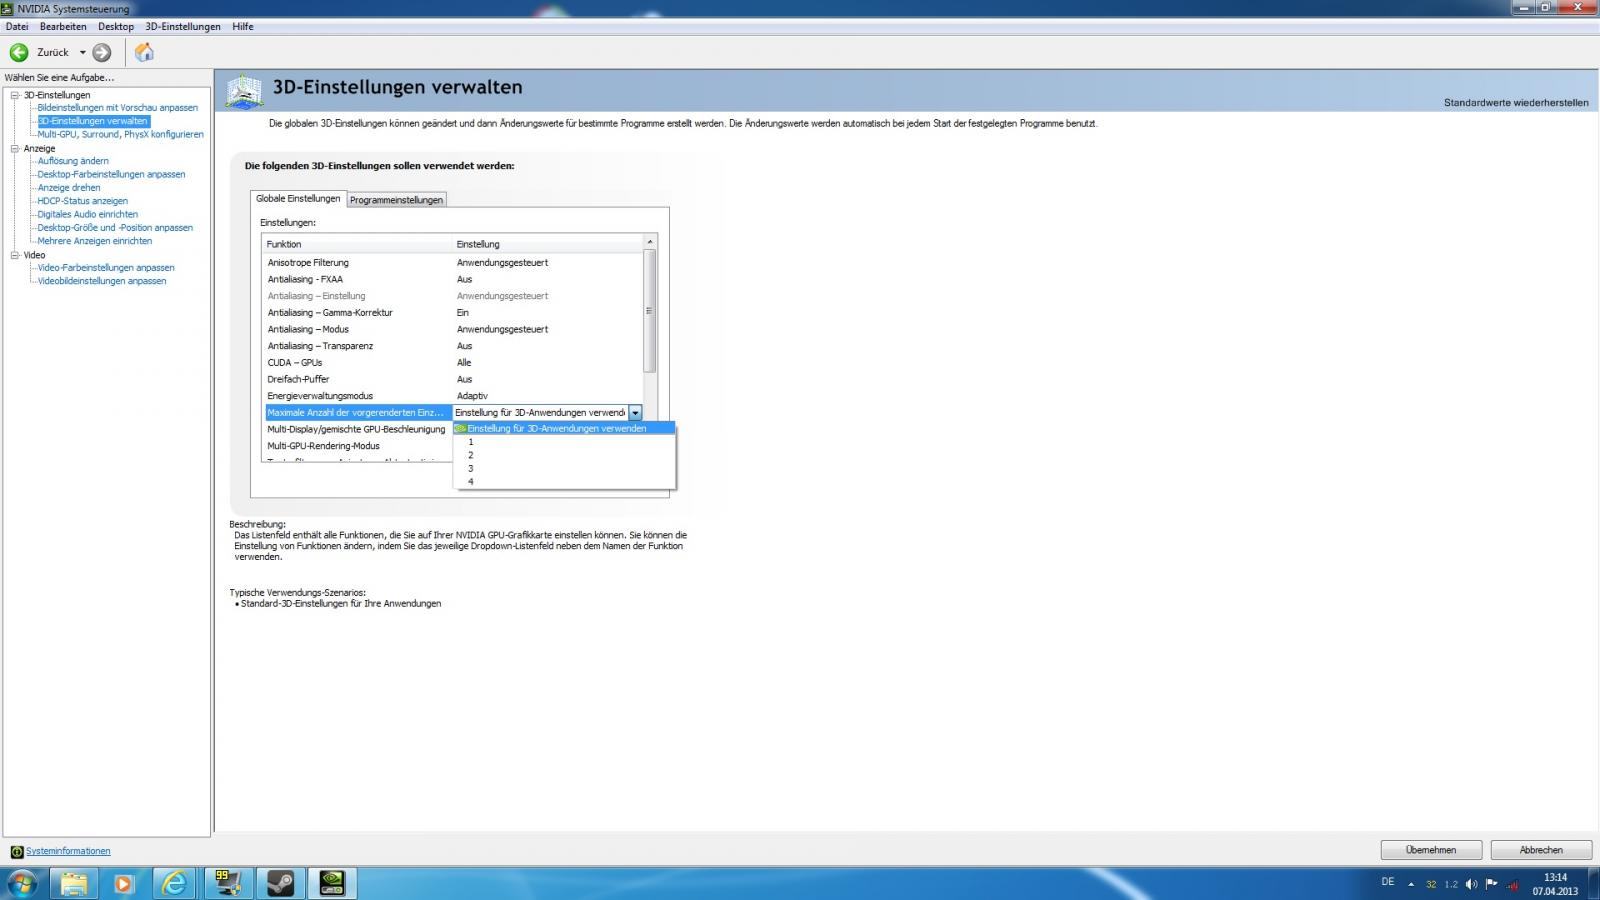This screenshot has height=900, width=1600.
Task: Choose value 4 in the dropdown list
Action: tap(564, 482)
